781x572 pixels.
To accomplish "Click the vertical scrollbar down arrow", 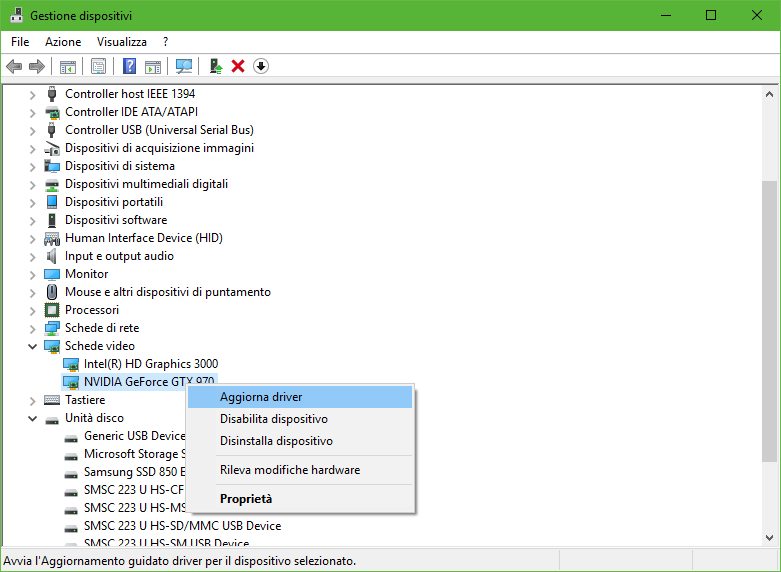I will pyautogui.click(x=769, y=538).
